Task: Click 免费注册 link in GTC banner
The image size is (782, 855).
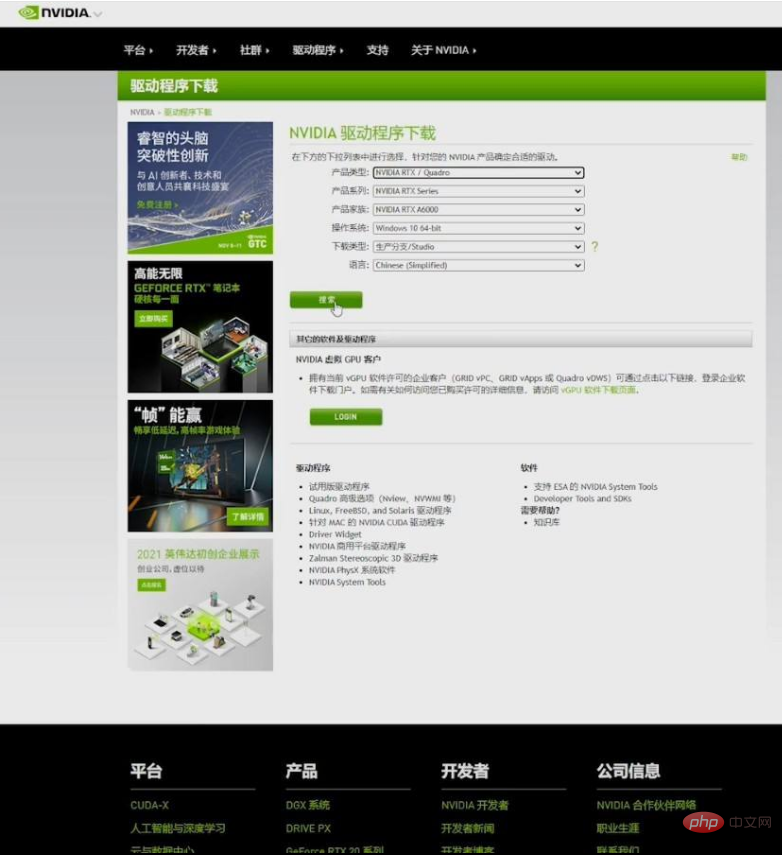Action: [157, 205]
